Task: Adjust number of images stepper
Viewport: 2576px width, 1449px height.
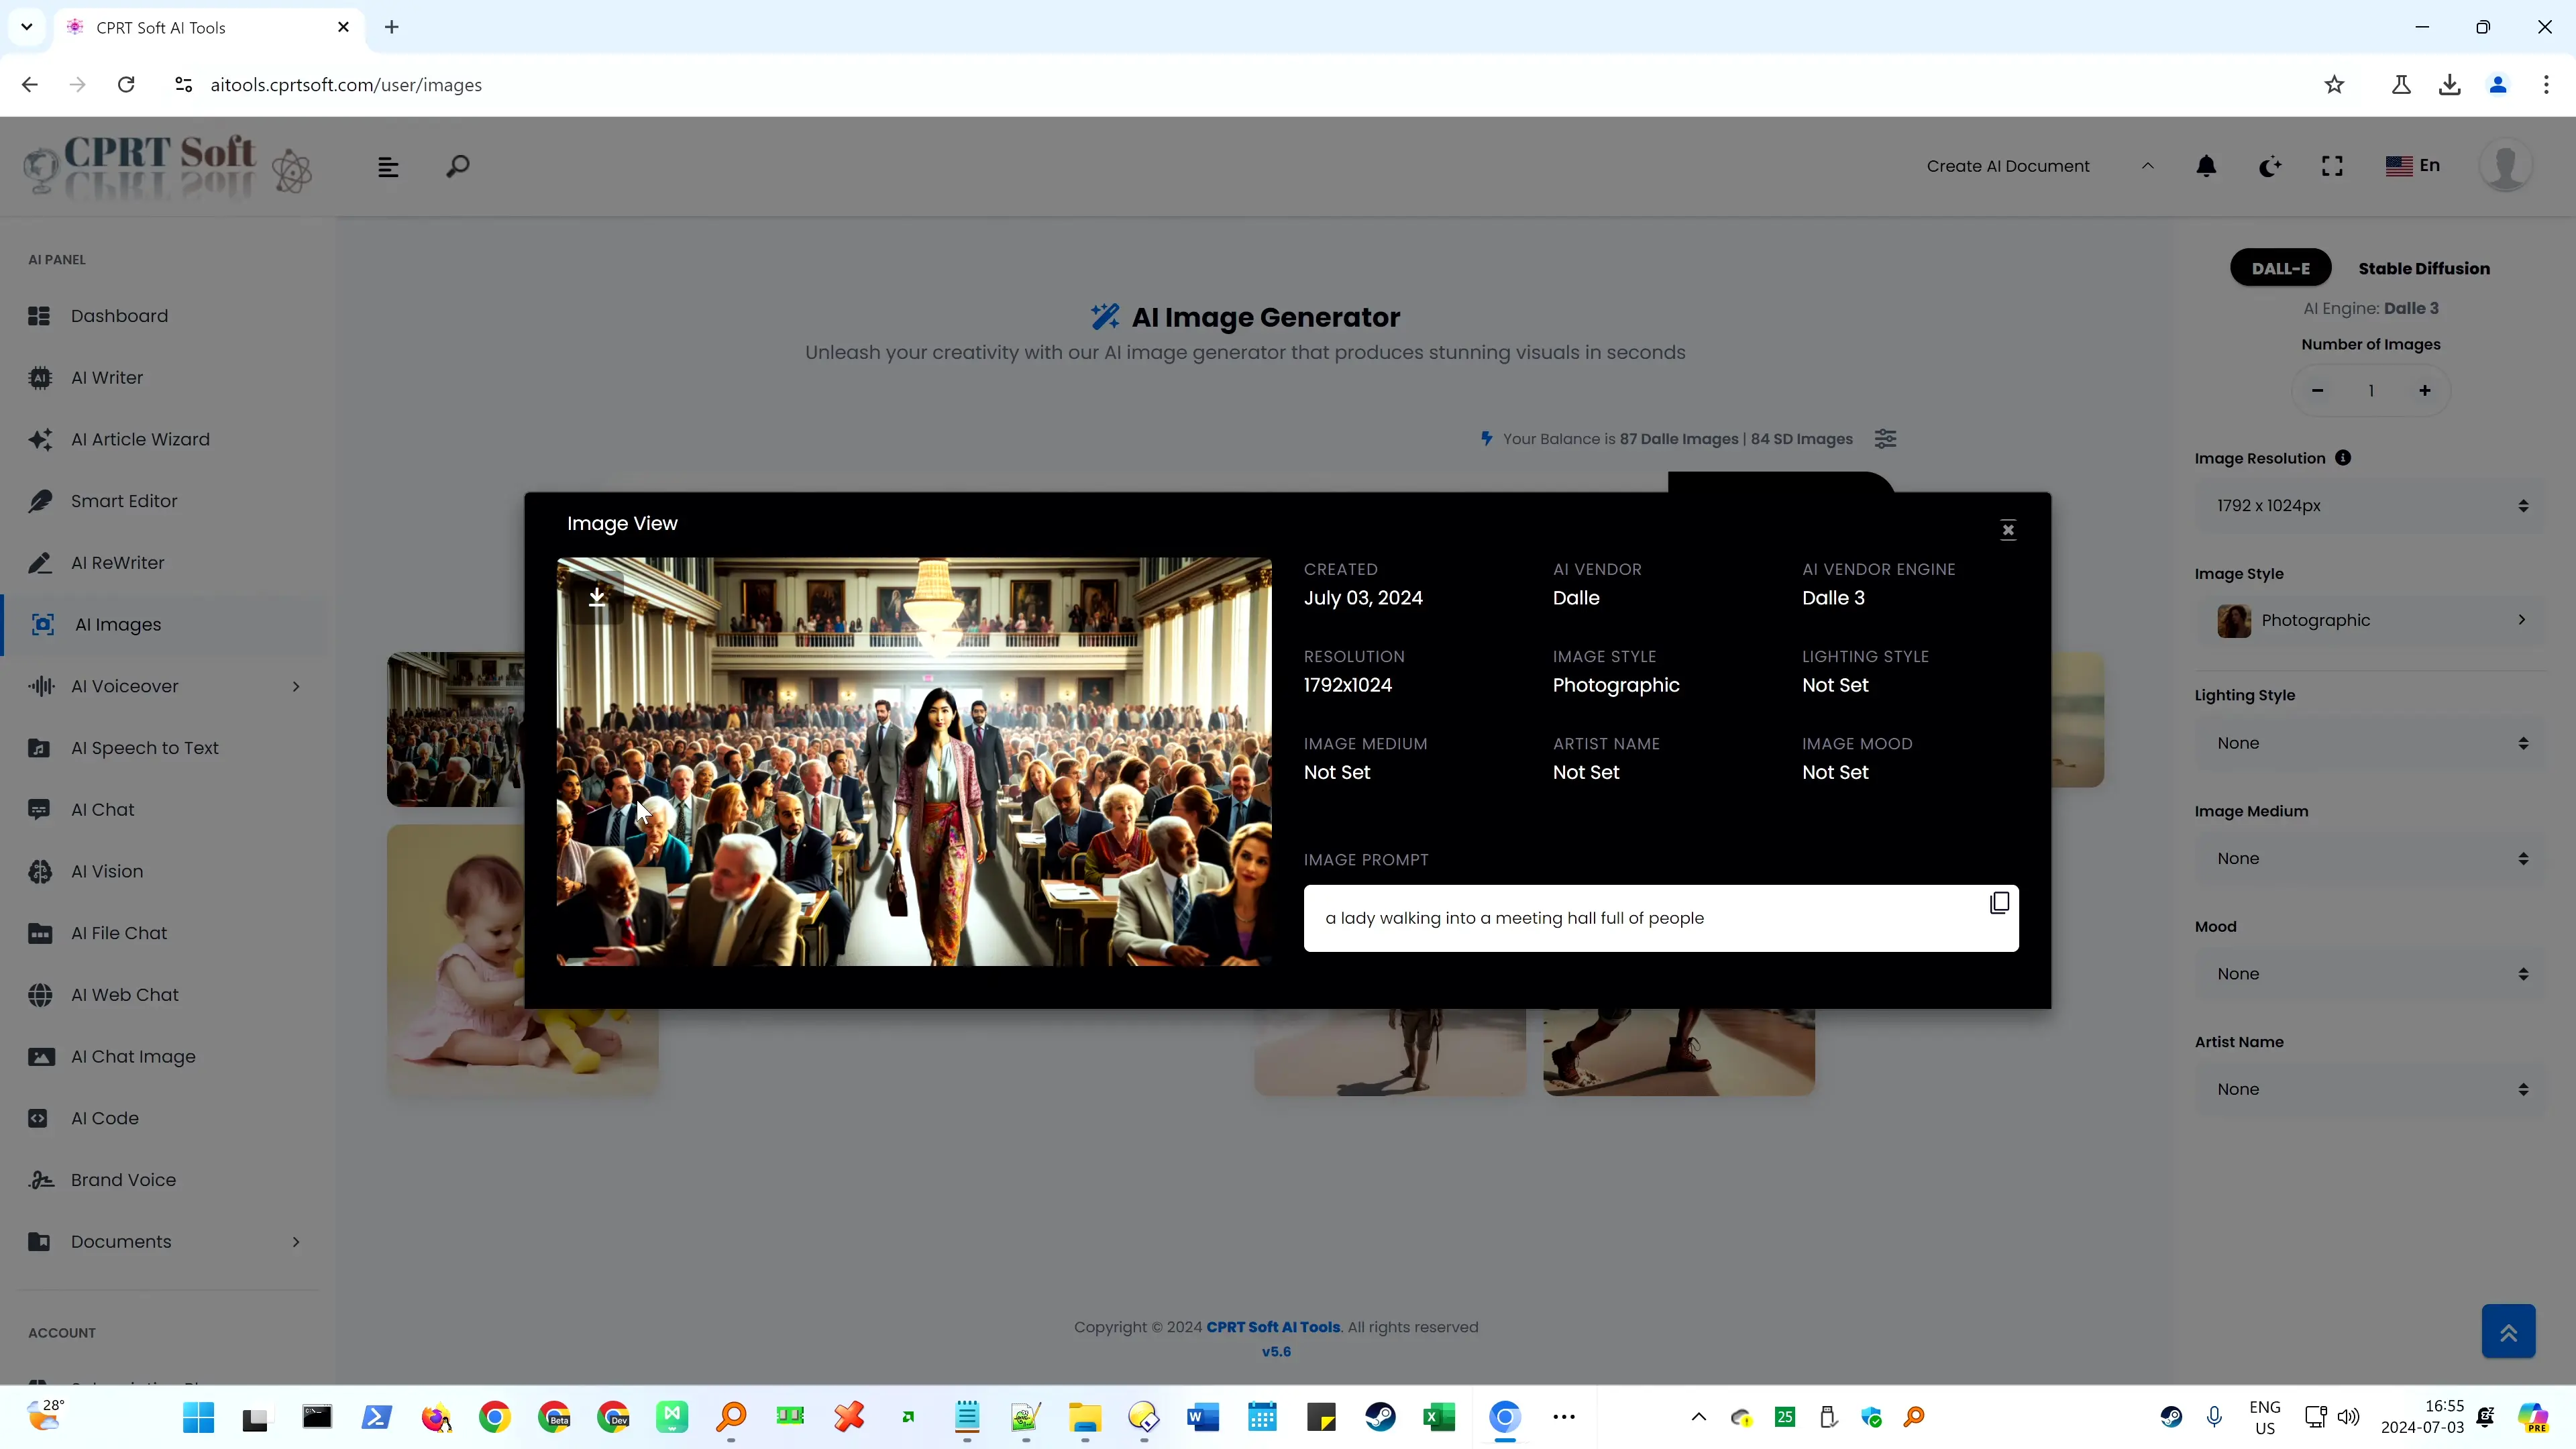Action: pos(2371,389)
